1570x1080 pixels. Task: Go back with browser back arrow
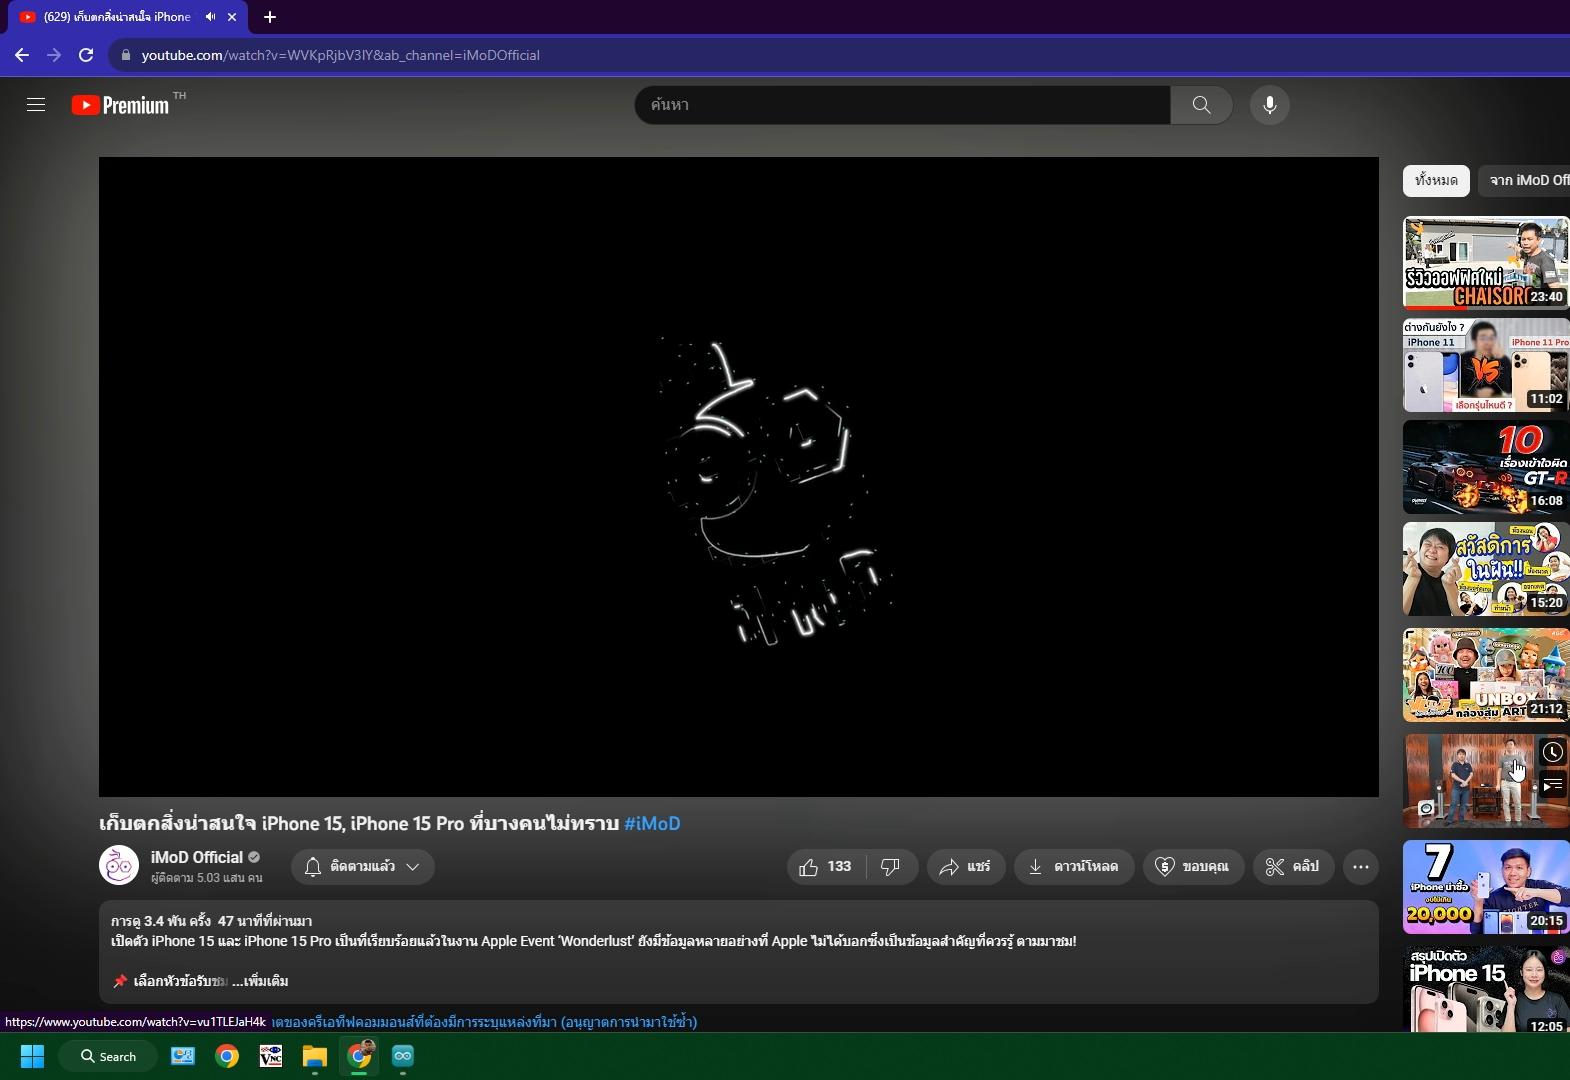coord(22,55)
